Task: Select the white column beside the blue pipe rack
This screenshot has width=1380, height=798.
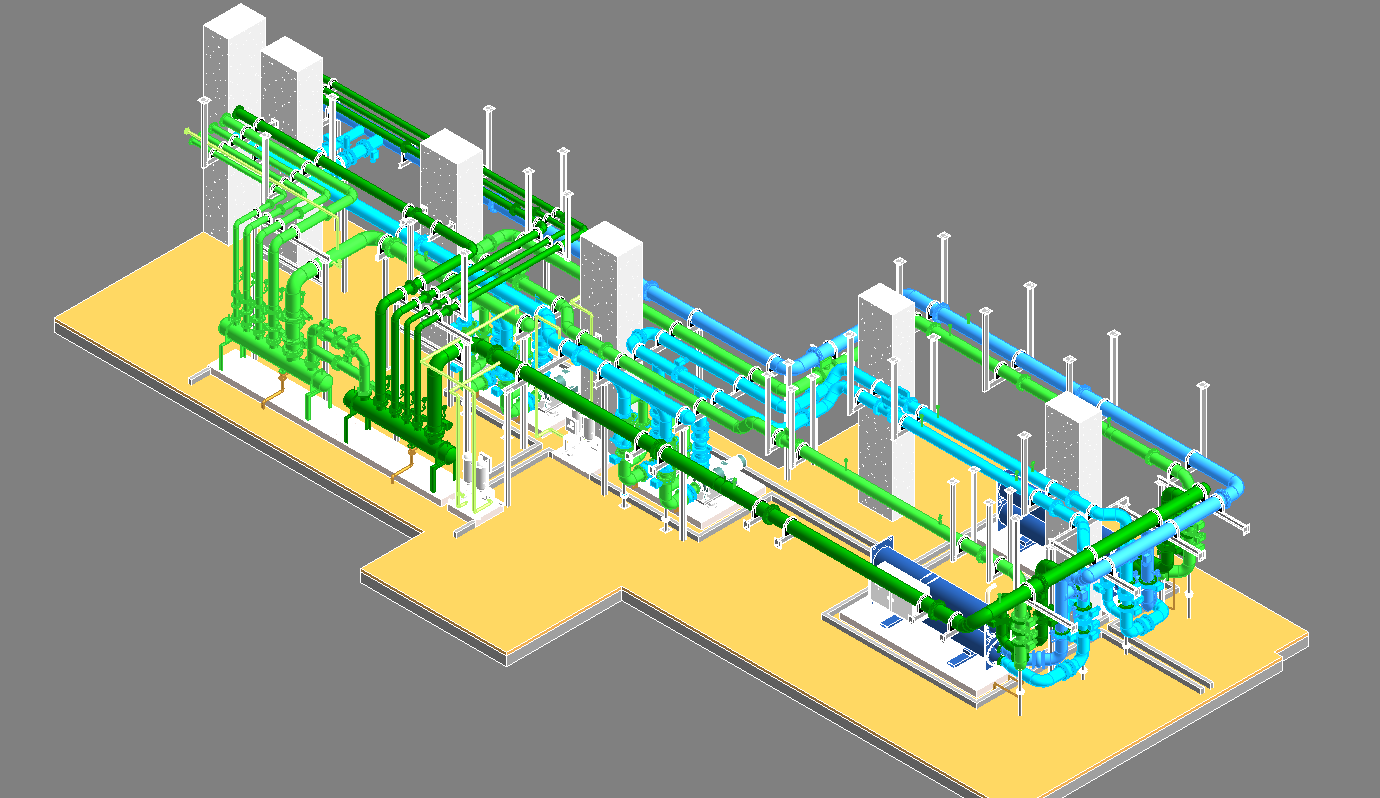Action: (x=886, y=400)
